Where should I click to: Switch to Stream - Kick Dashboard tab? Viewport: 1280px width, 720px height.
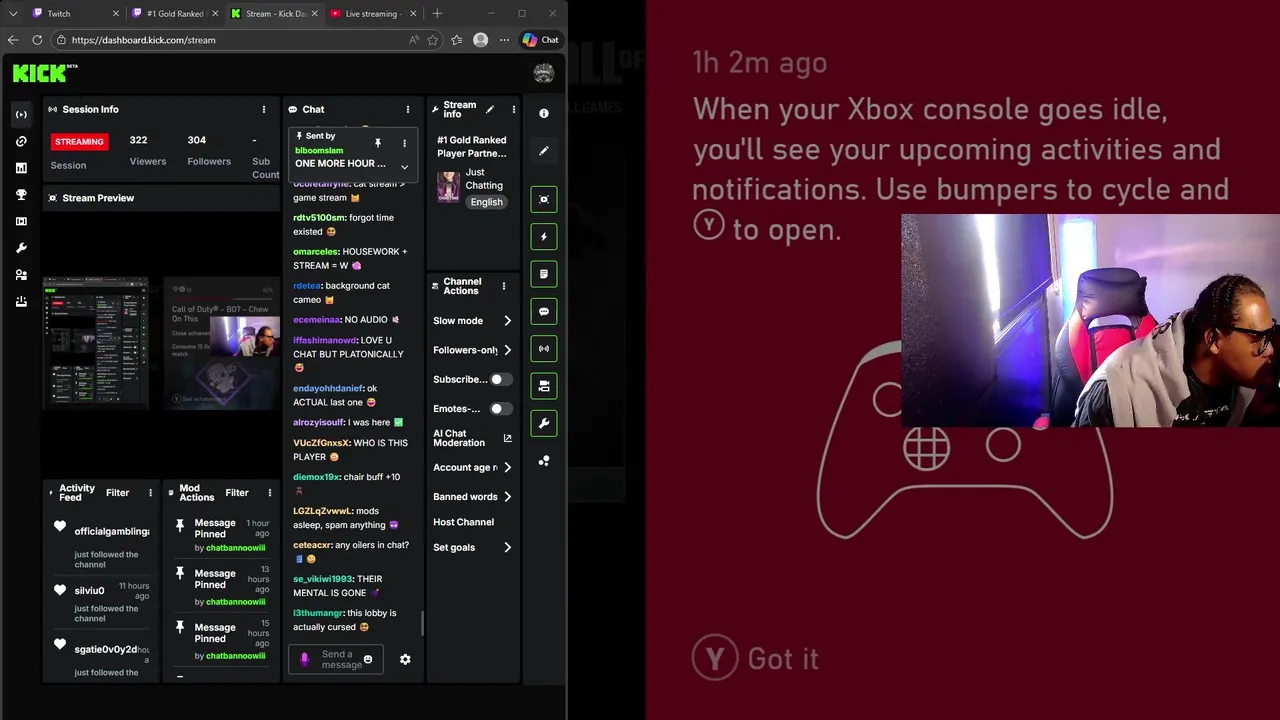(x=274, y=14)
